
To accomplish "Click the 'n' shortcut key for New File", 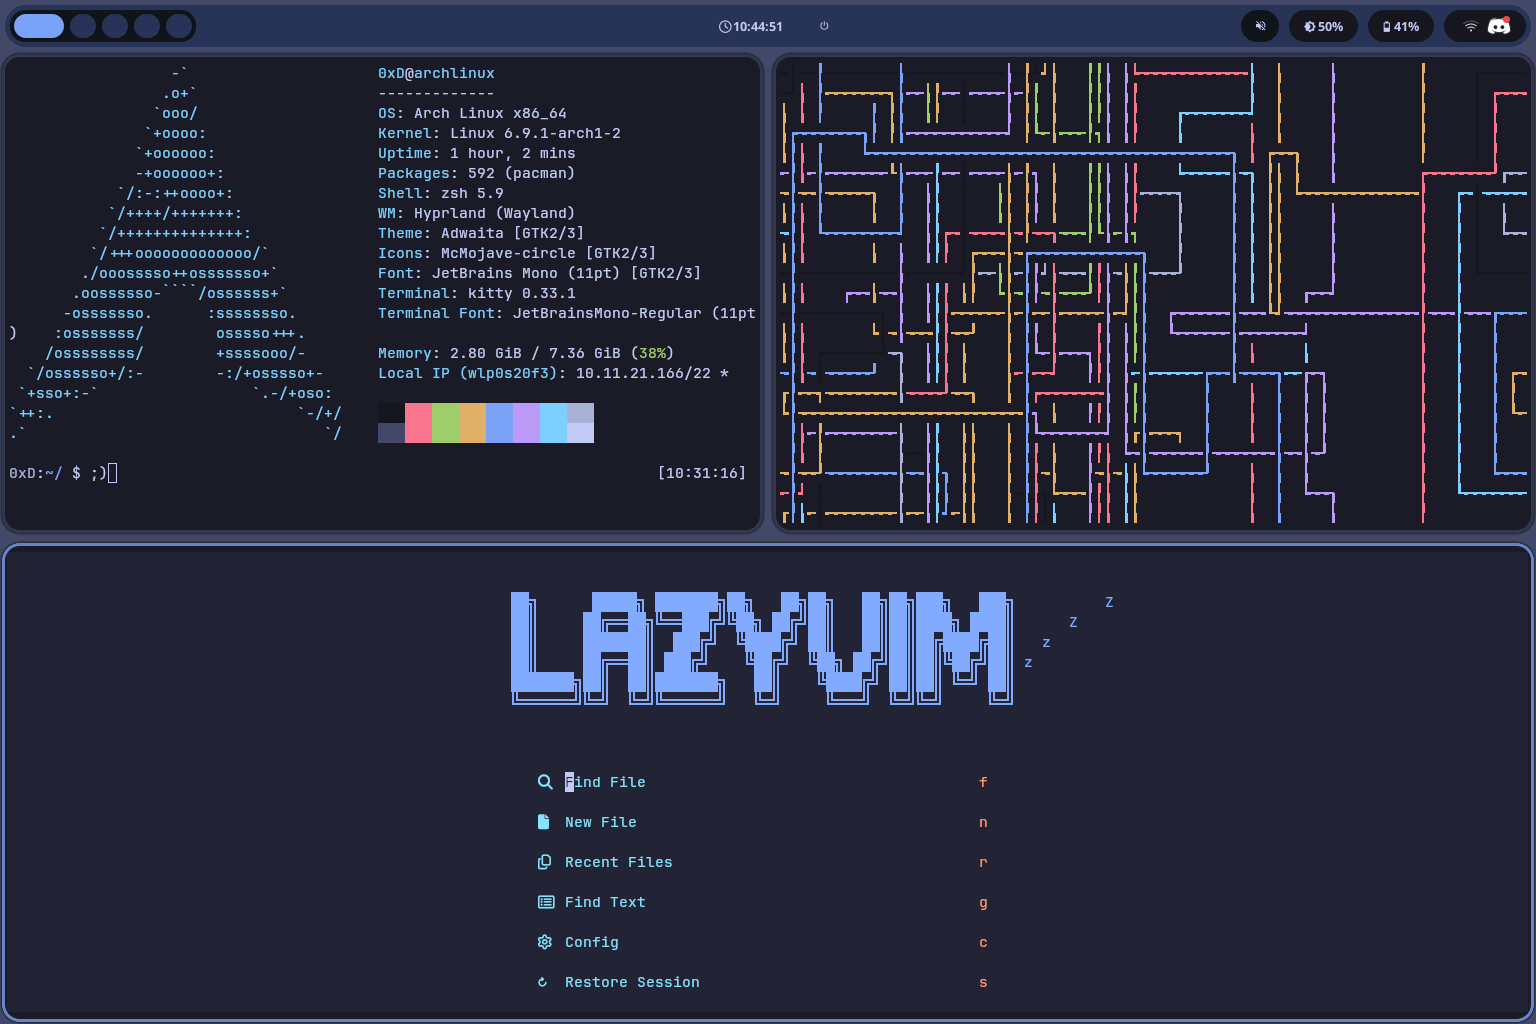I will (983, 822).
